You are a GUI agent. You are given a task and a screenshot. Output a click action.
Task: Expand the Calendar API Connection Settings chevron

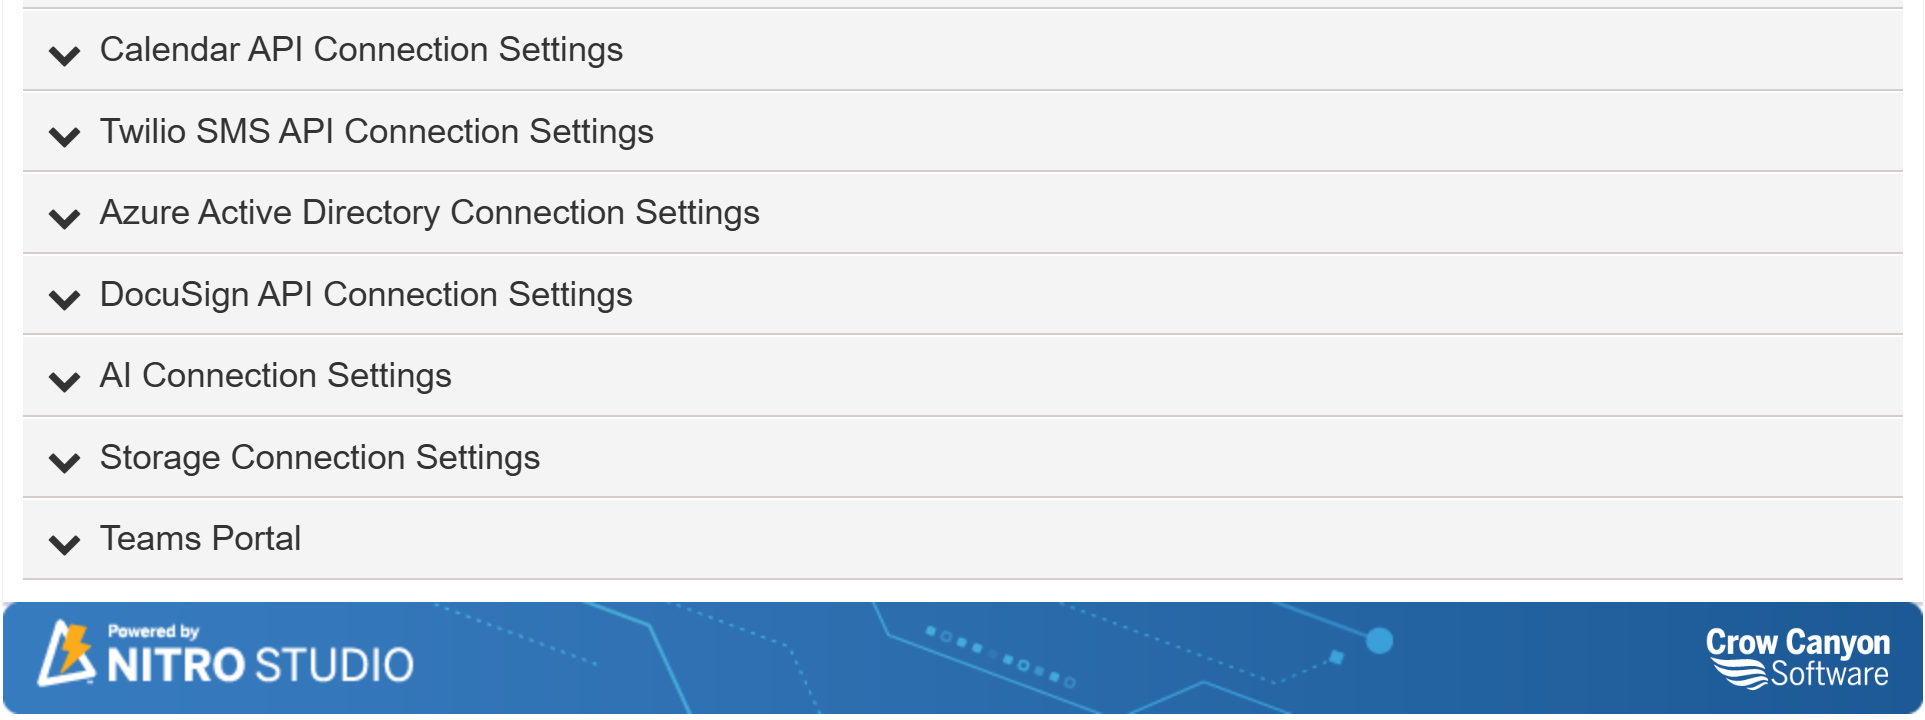pos(65,55)
